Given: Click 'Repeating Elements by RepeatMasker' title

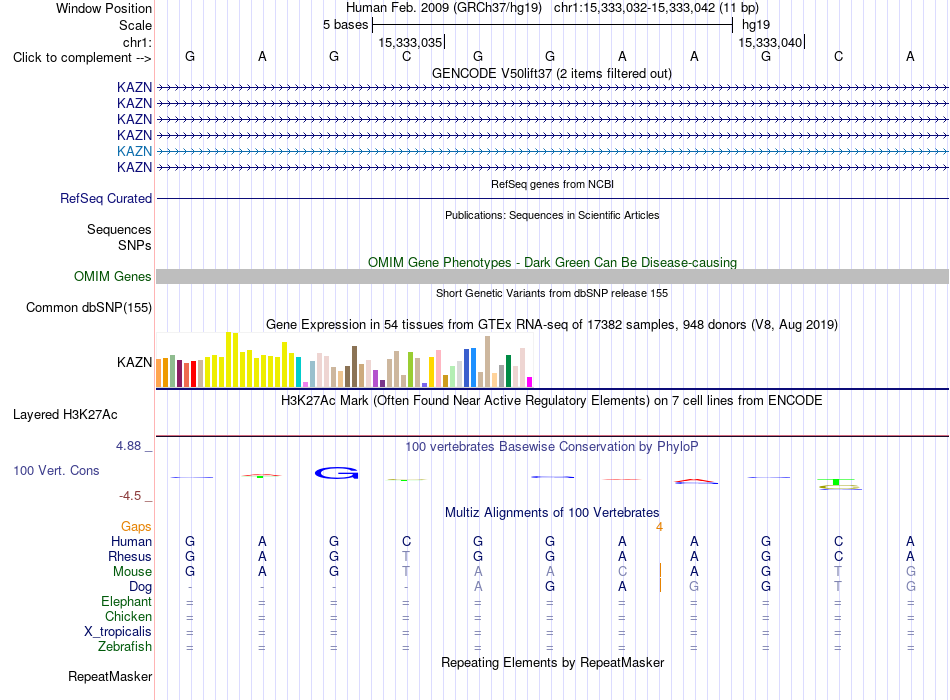Looking at the screenshot, I should (552, 662).
